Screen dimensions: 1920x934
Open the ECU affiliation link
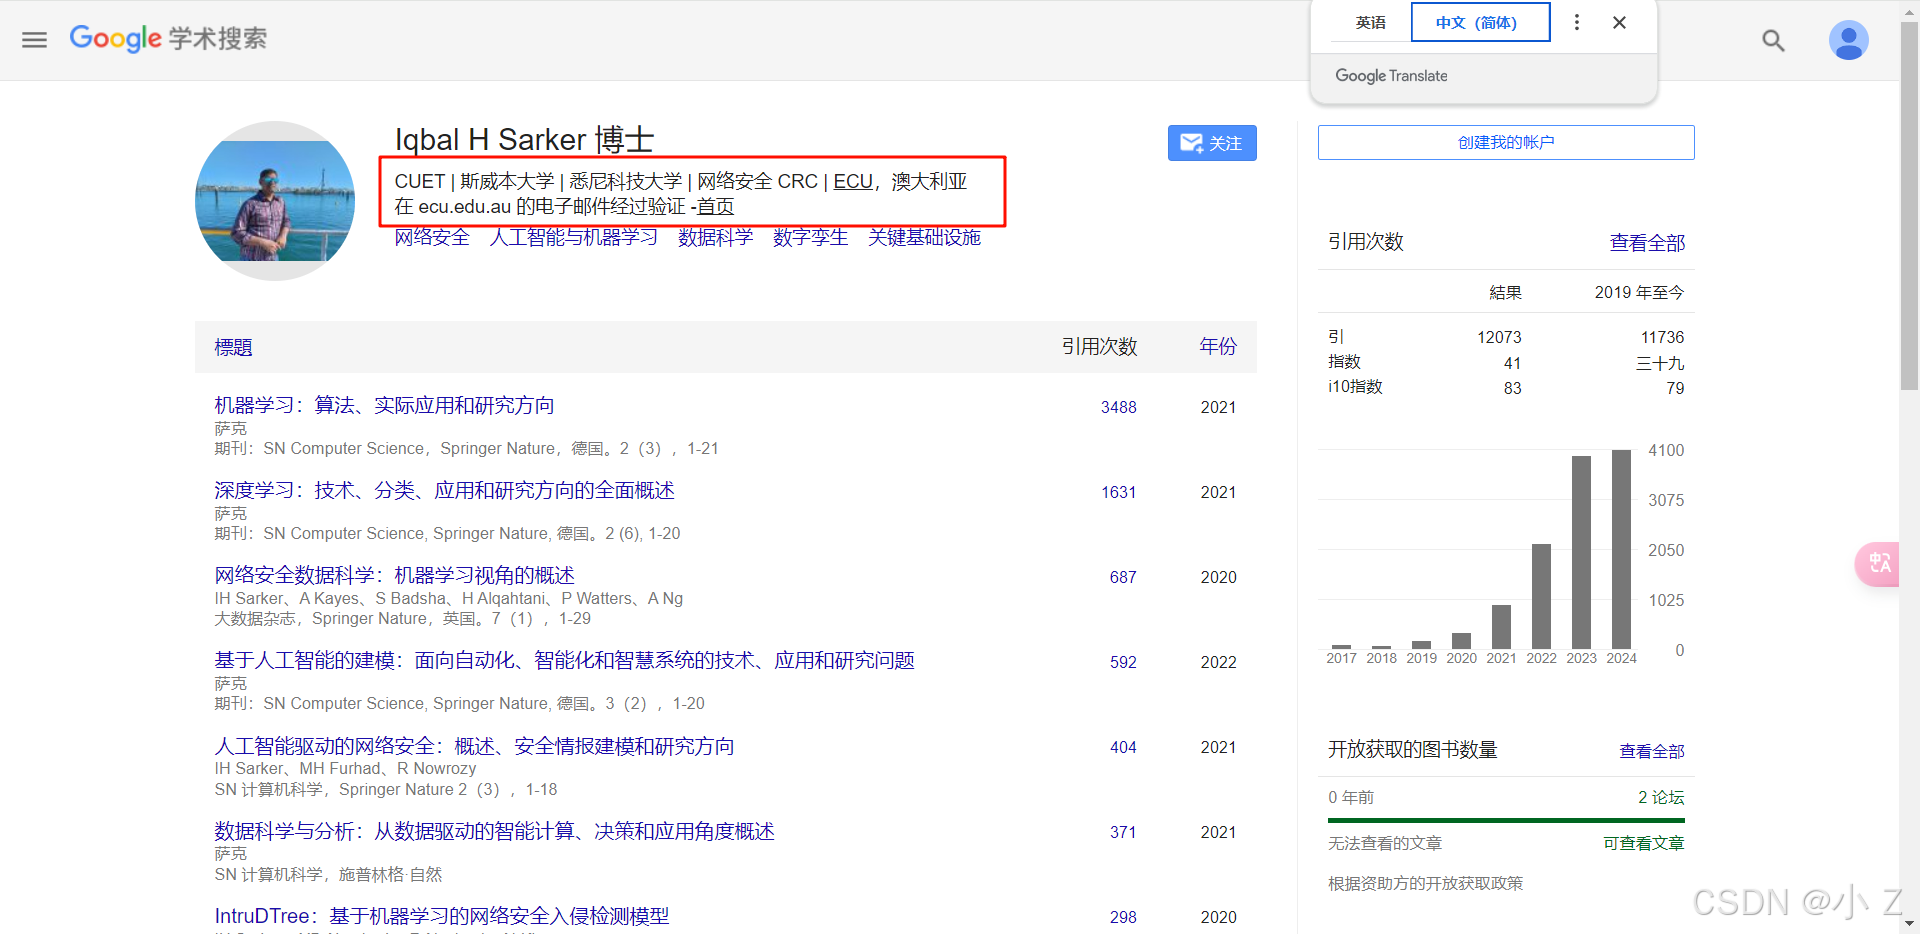pos(853,181)
